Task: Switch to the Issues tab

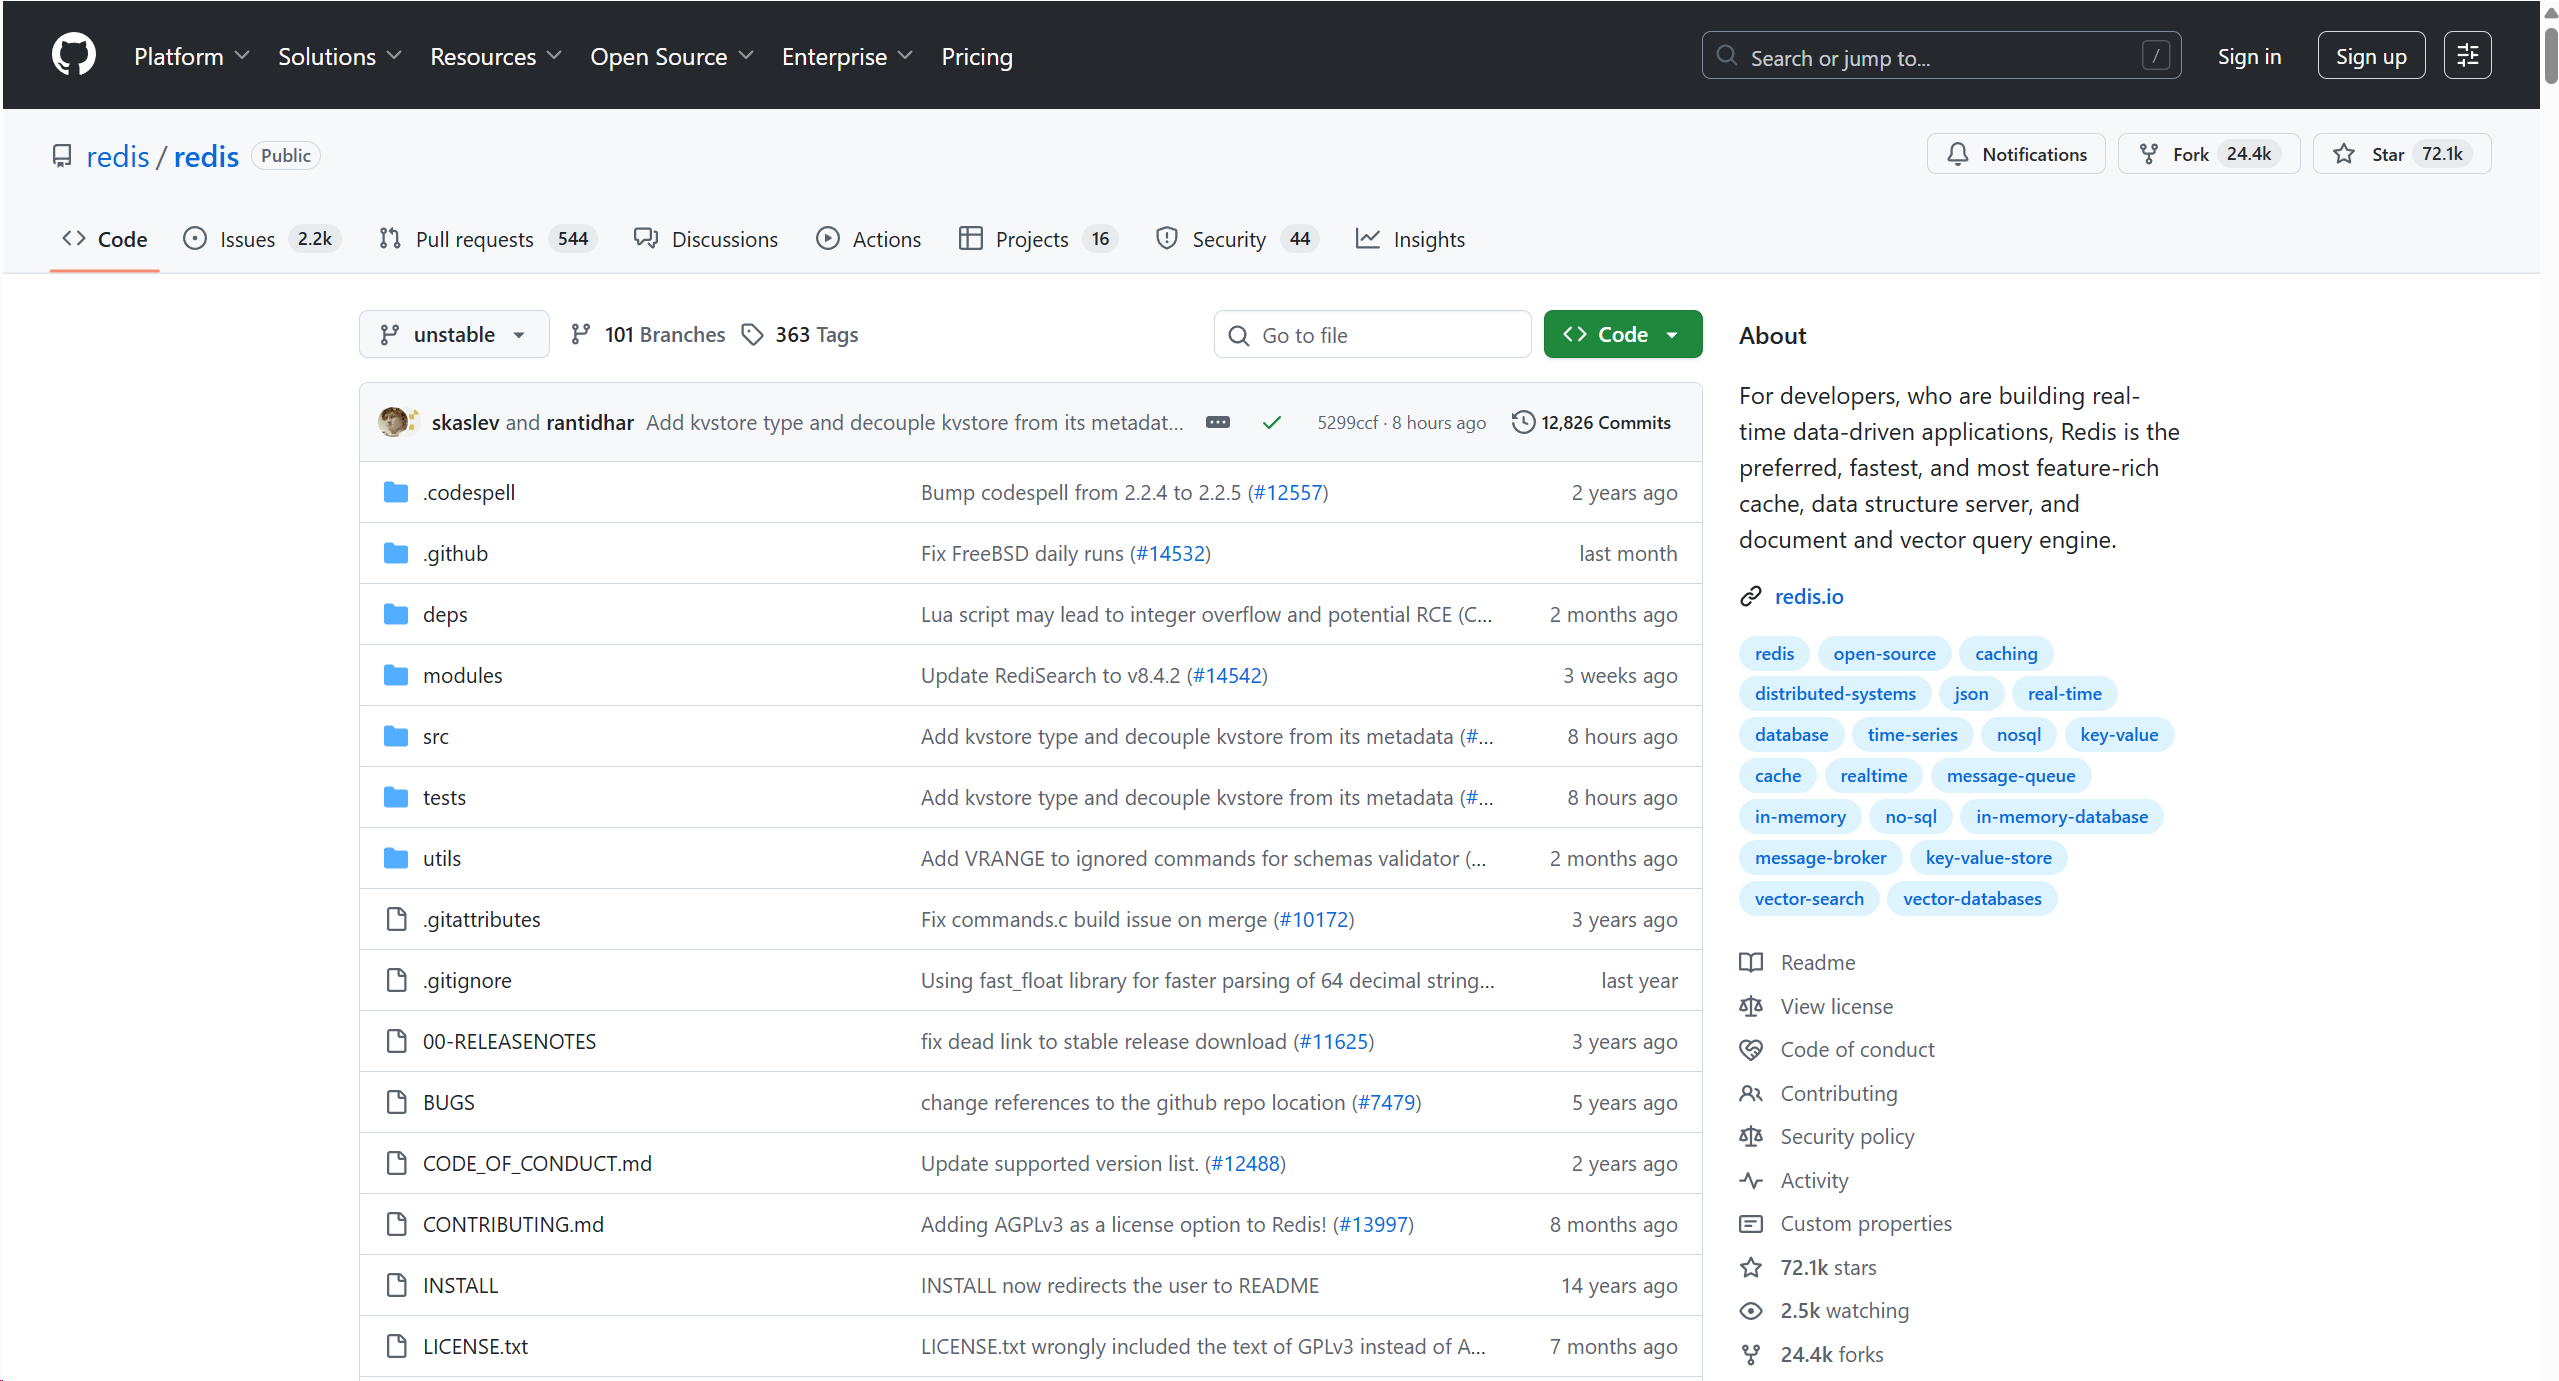Action: (x=246, y=239)
